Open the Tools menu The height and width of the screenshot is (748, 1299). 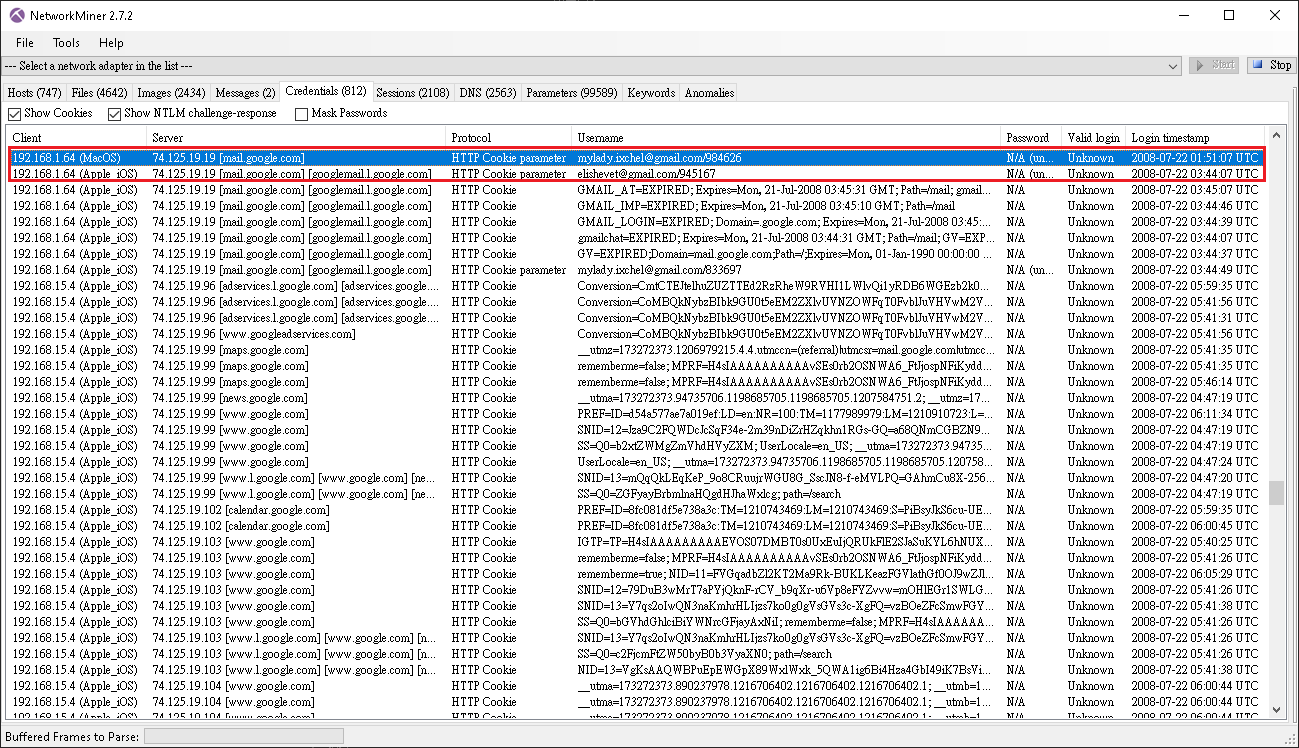pyautogui.click(x=67, y=43)
